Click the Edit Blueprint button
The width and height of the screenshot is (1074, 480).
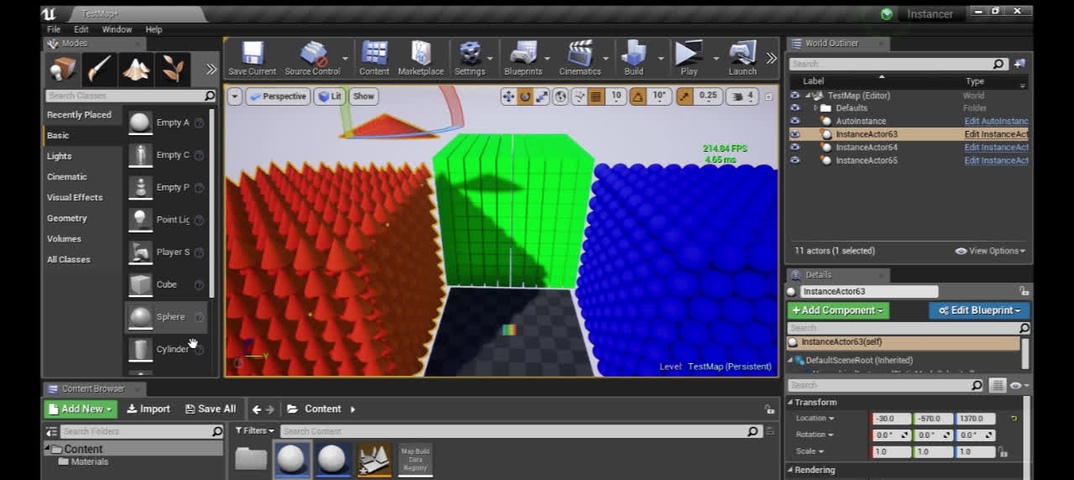click(979, 310)
